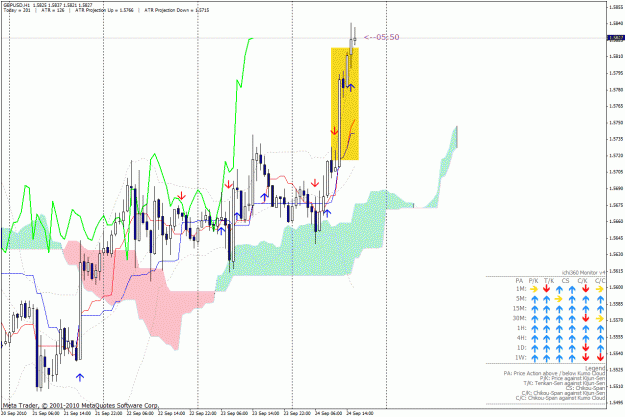The height and width of the screenshot is (417, 625).
Task: Click the 'P/K' column header in the monitor
Action: pos(533,281)
